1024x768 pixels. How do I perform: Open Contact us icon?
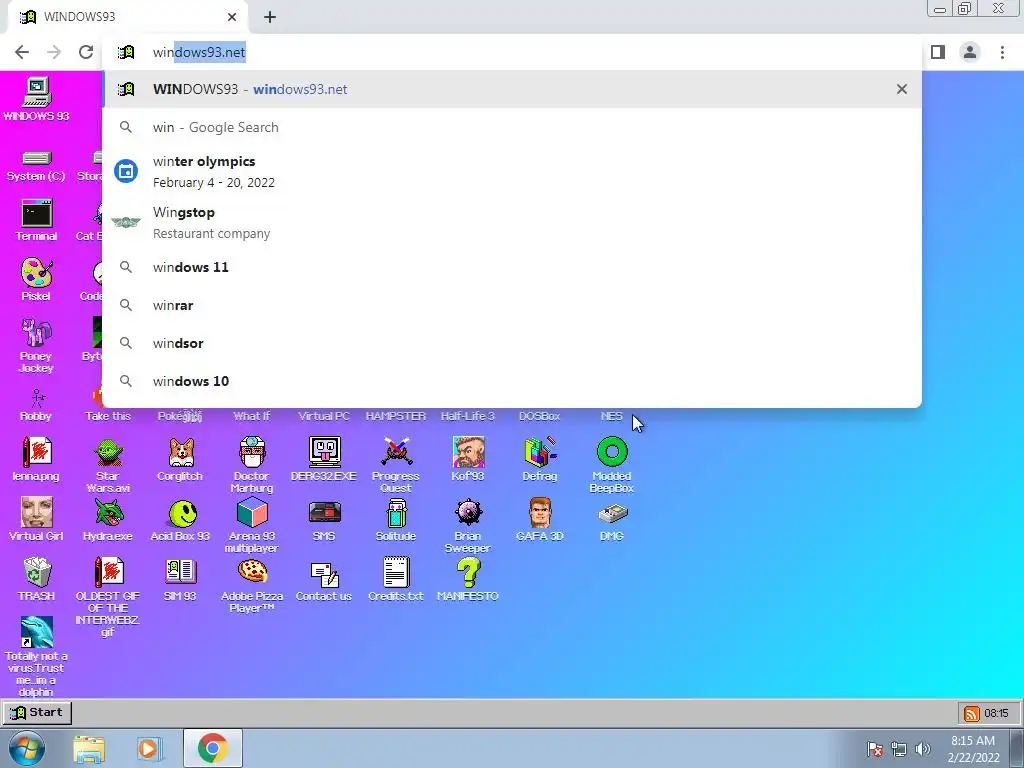click(324, 579)
